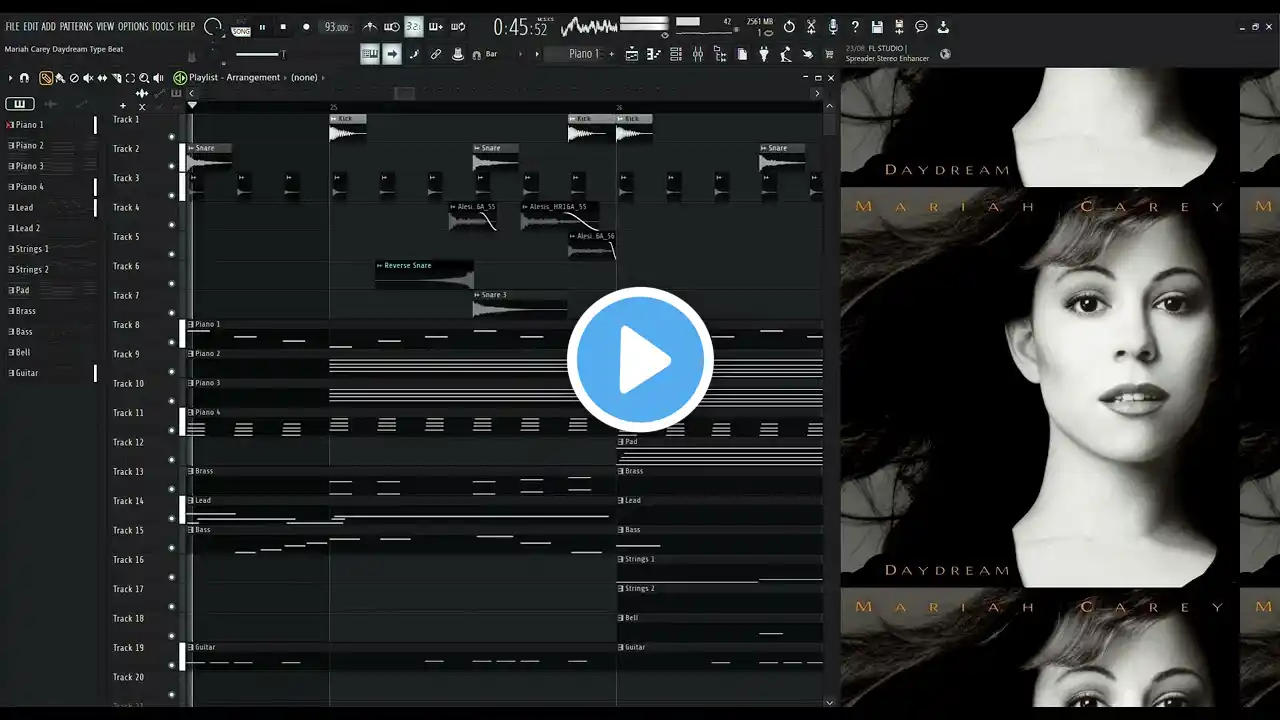Mute Track 13 with its dot switch
The image size is (1280, 720).
click(172, 489)
